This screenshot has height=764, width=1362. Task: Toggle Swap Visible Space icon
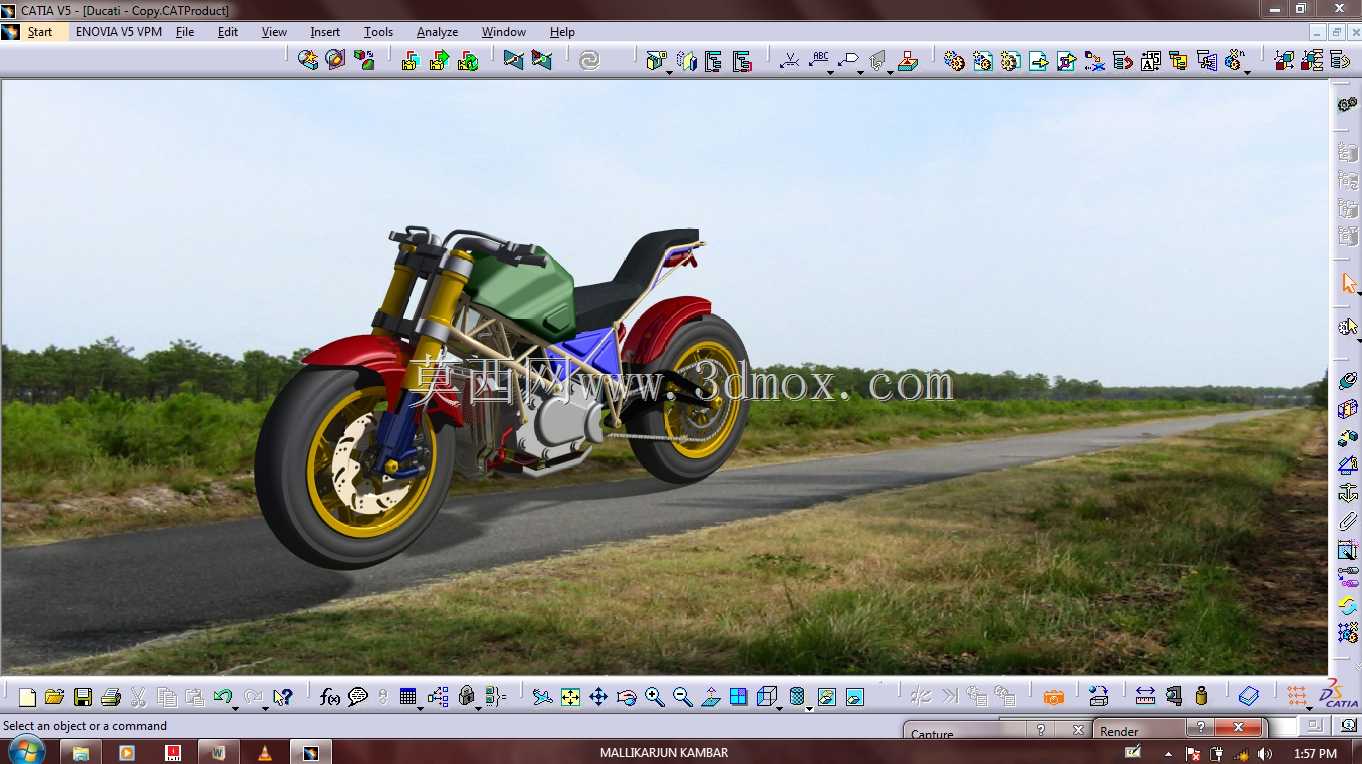854,697
